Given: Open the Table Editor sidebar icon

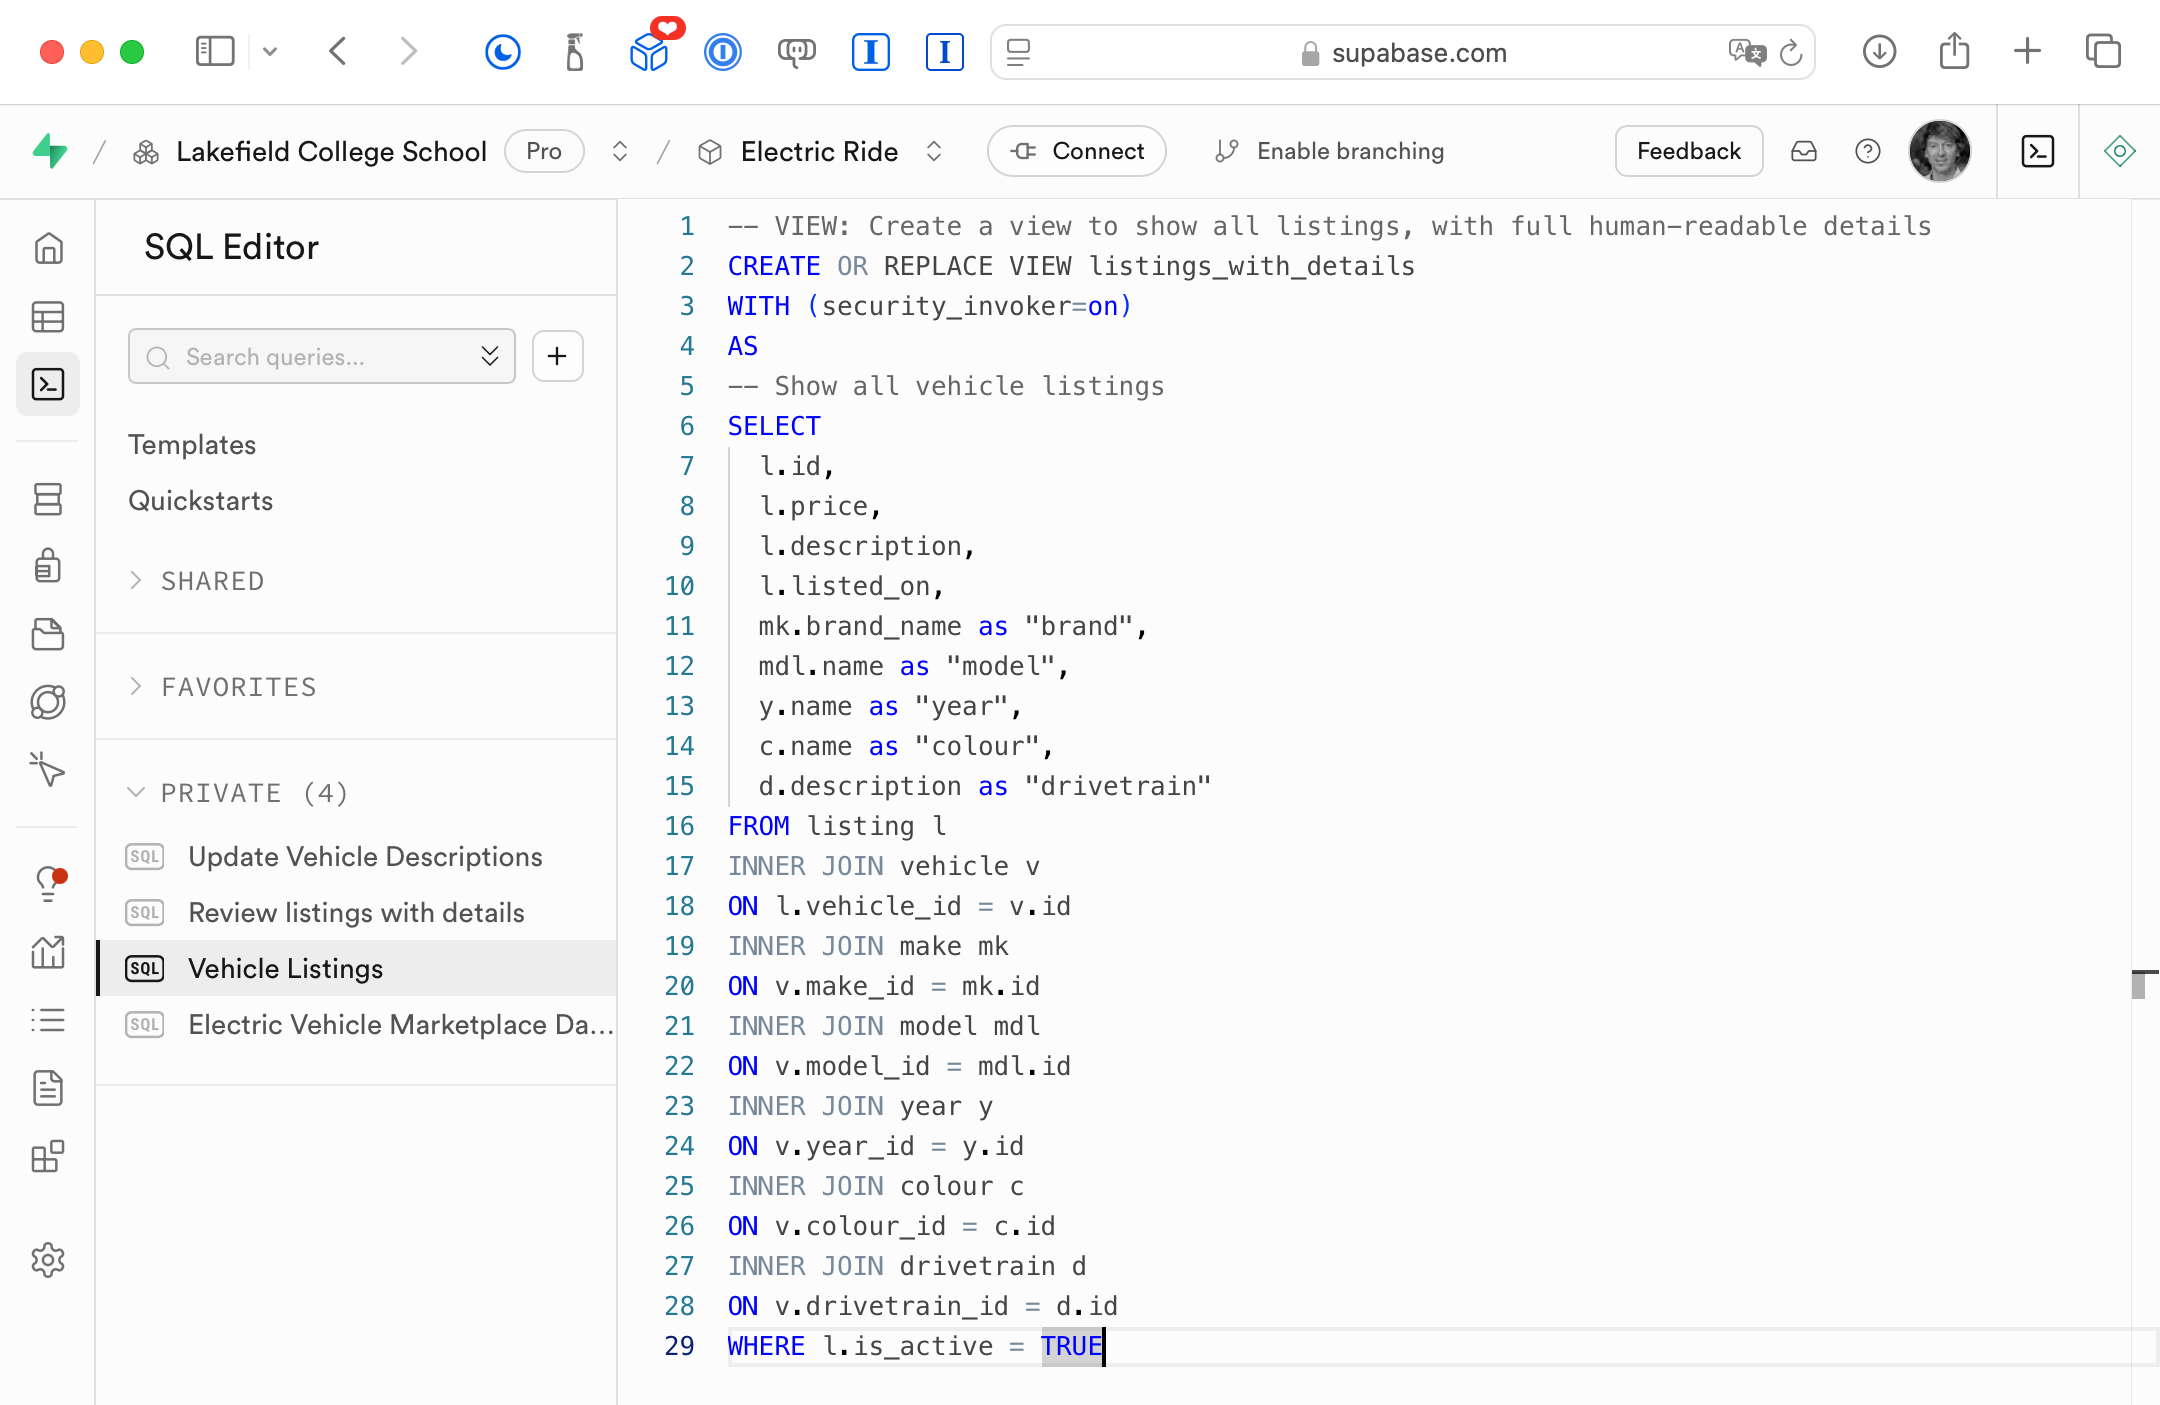Looking at the screenshot, I should coord(48,317).
